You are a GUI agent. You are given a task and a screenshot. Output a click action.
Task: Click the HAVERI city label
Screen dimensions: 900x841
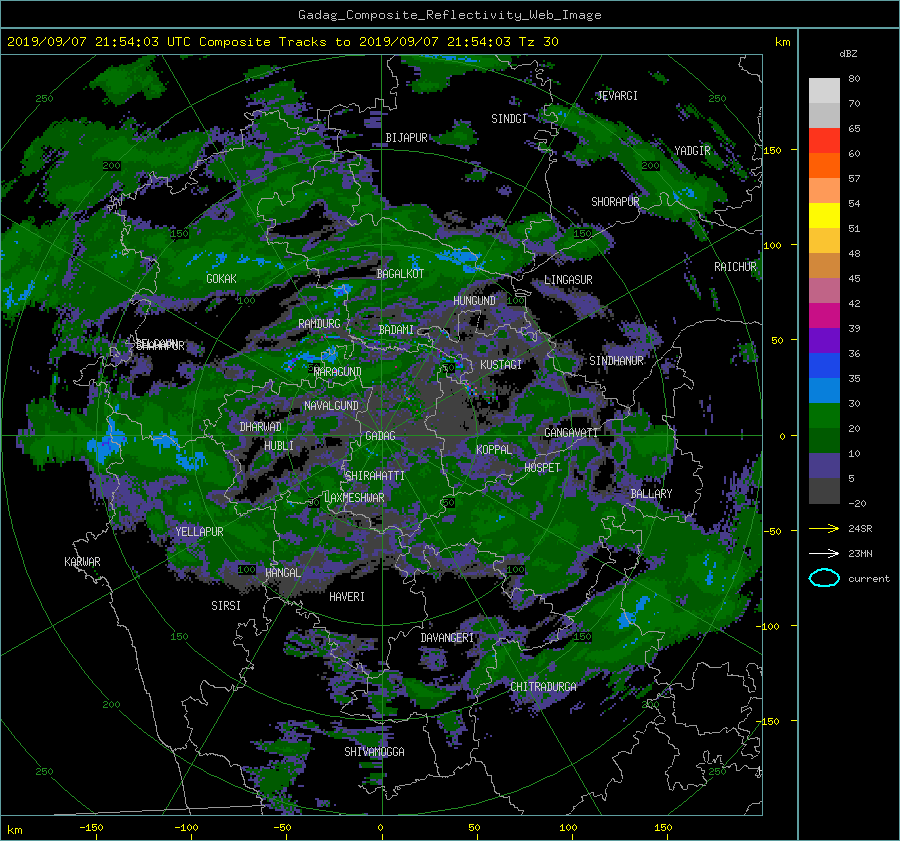pos(347,597)
